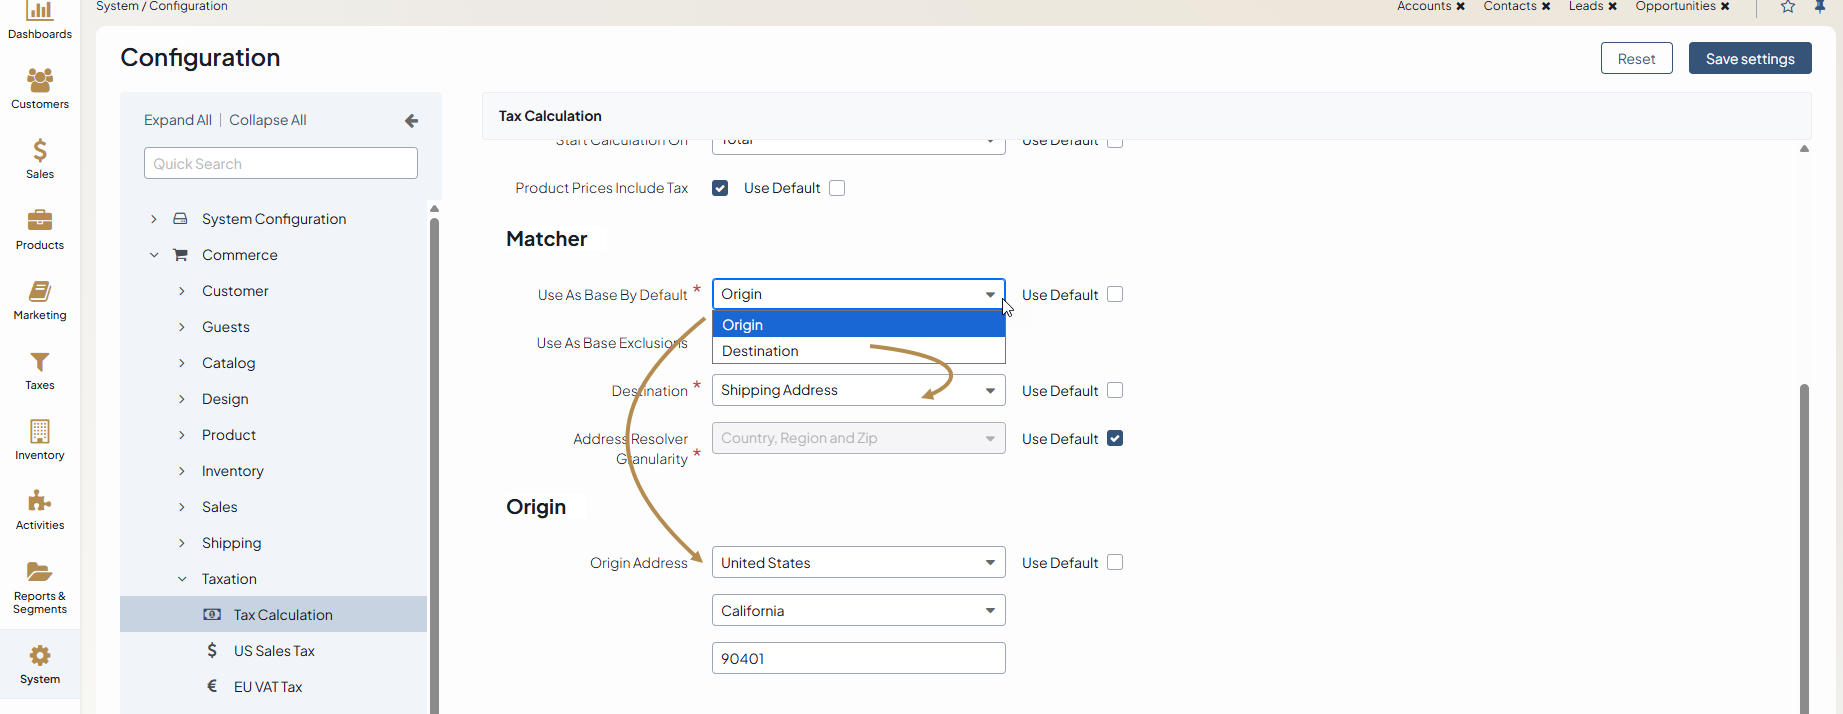The height and width of the screenshot is (714, 1843).
Task: Uncheck Product Prices Include Tax checkbox
Action: point(720,188)
